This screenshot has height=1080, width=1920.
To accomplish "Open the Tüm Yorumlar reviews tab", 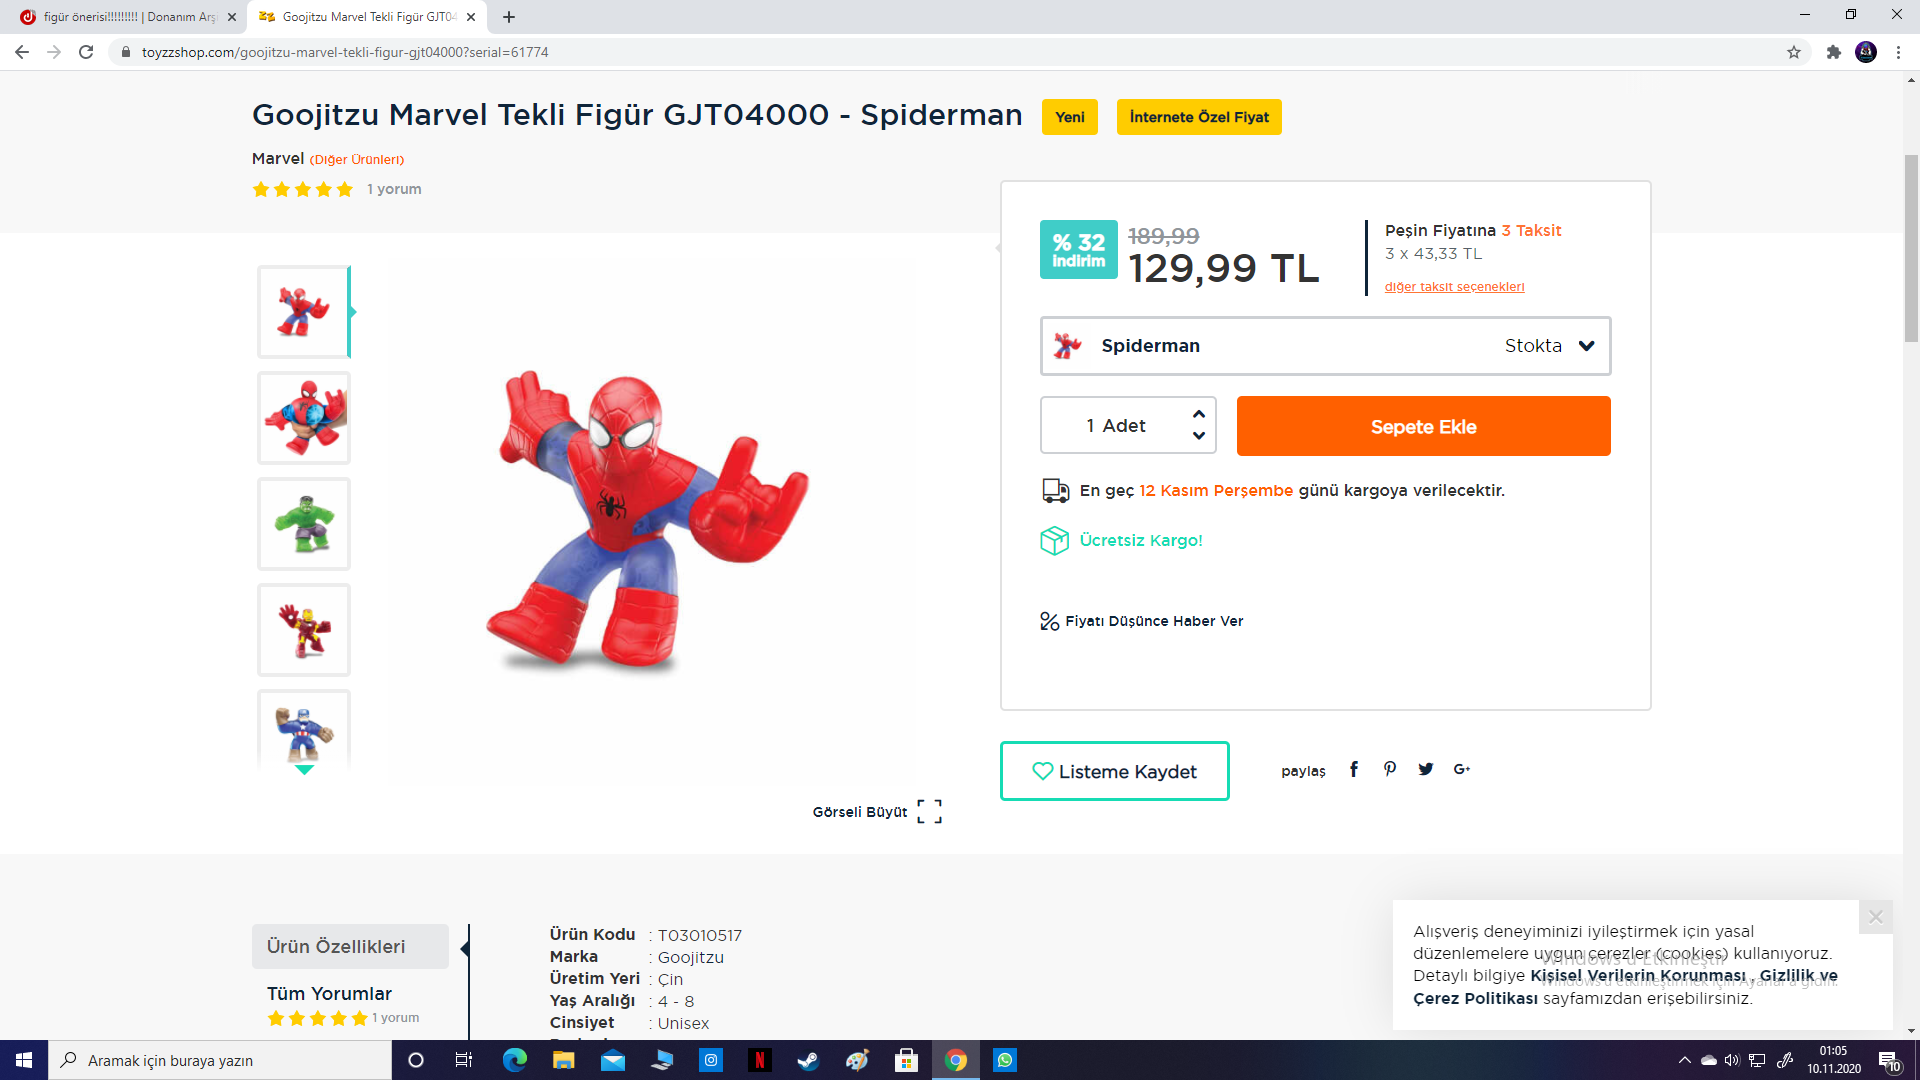I will [329, 994].
